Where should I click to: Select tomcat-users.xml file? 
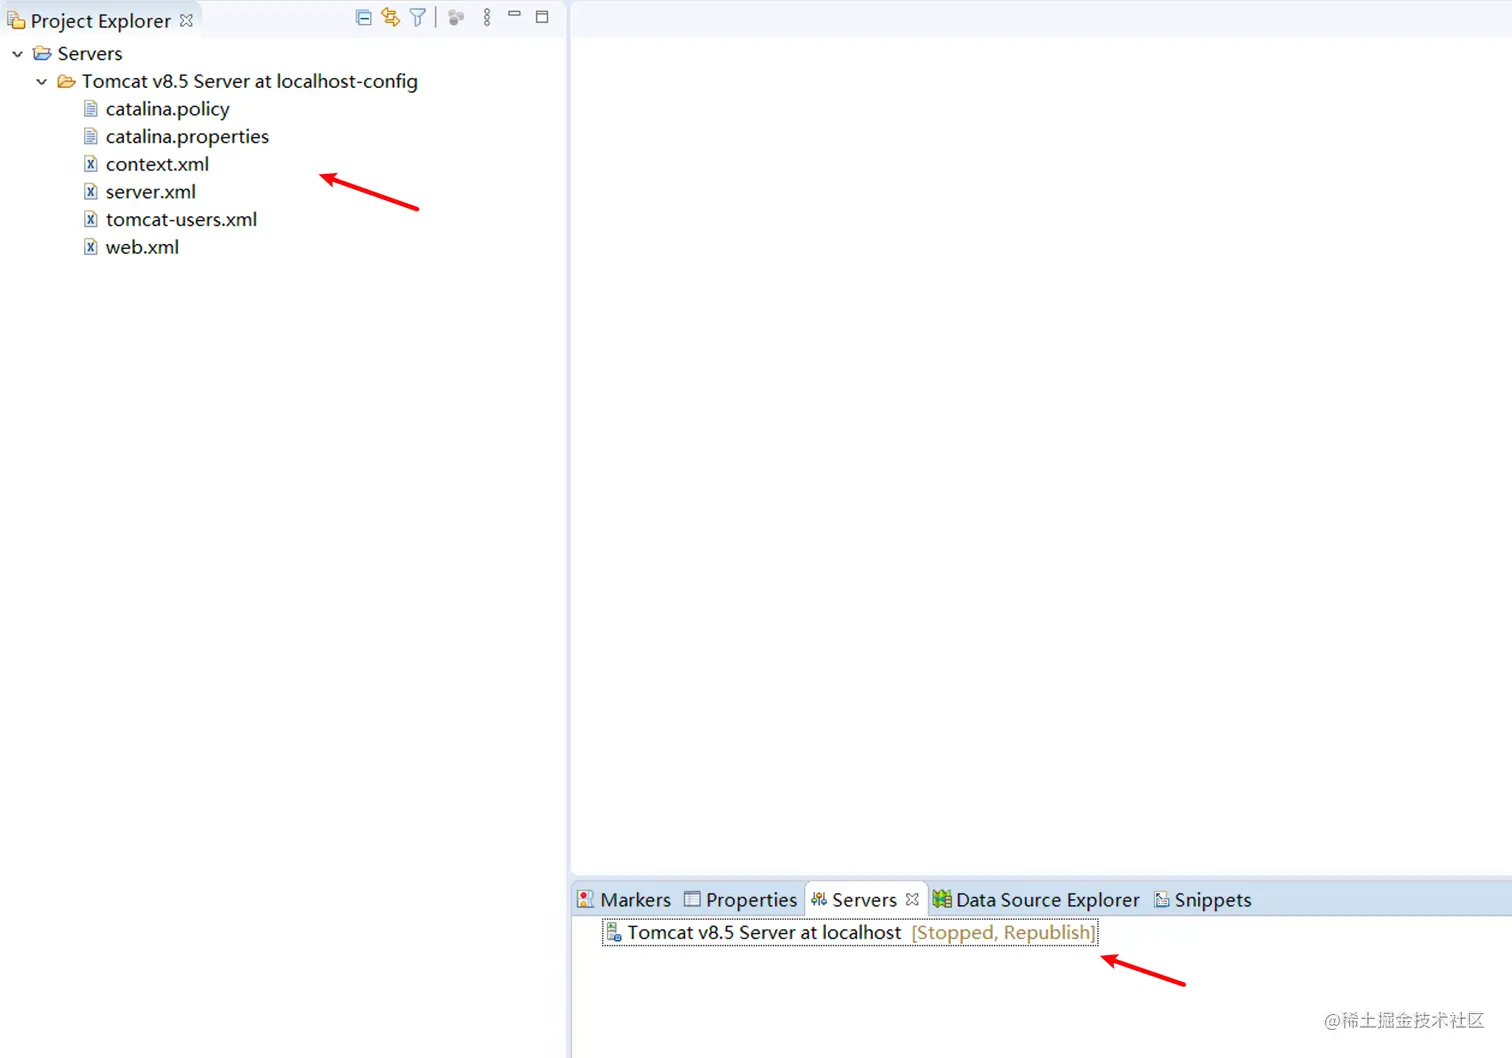[x=181, y=219]
